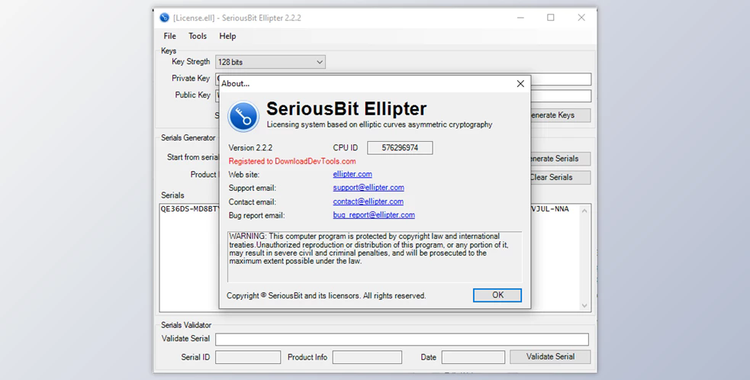Open the ellipter.com website link

tap(353, 174)
